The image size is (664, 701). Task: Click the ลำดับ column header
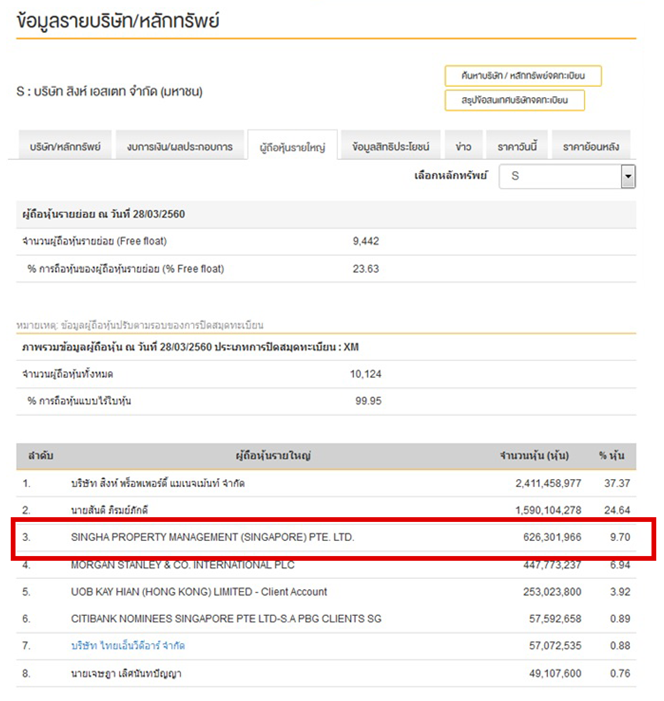click(x=40, y=455)
